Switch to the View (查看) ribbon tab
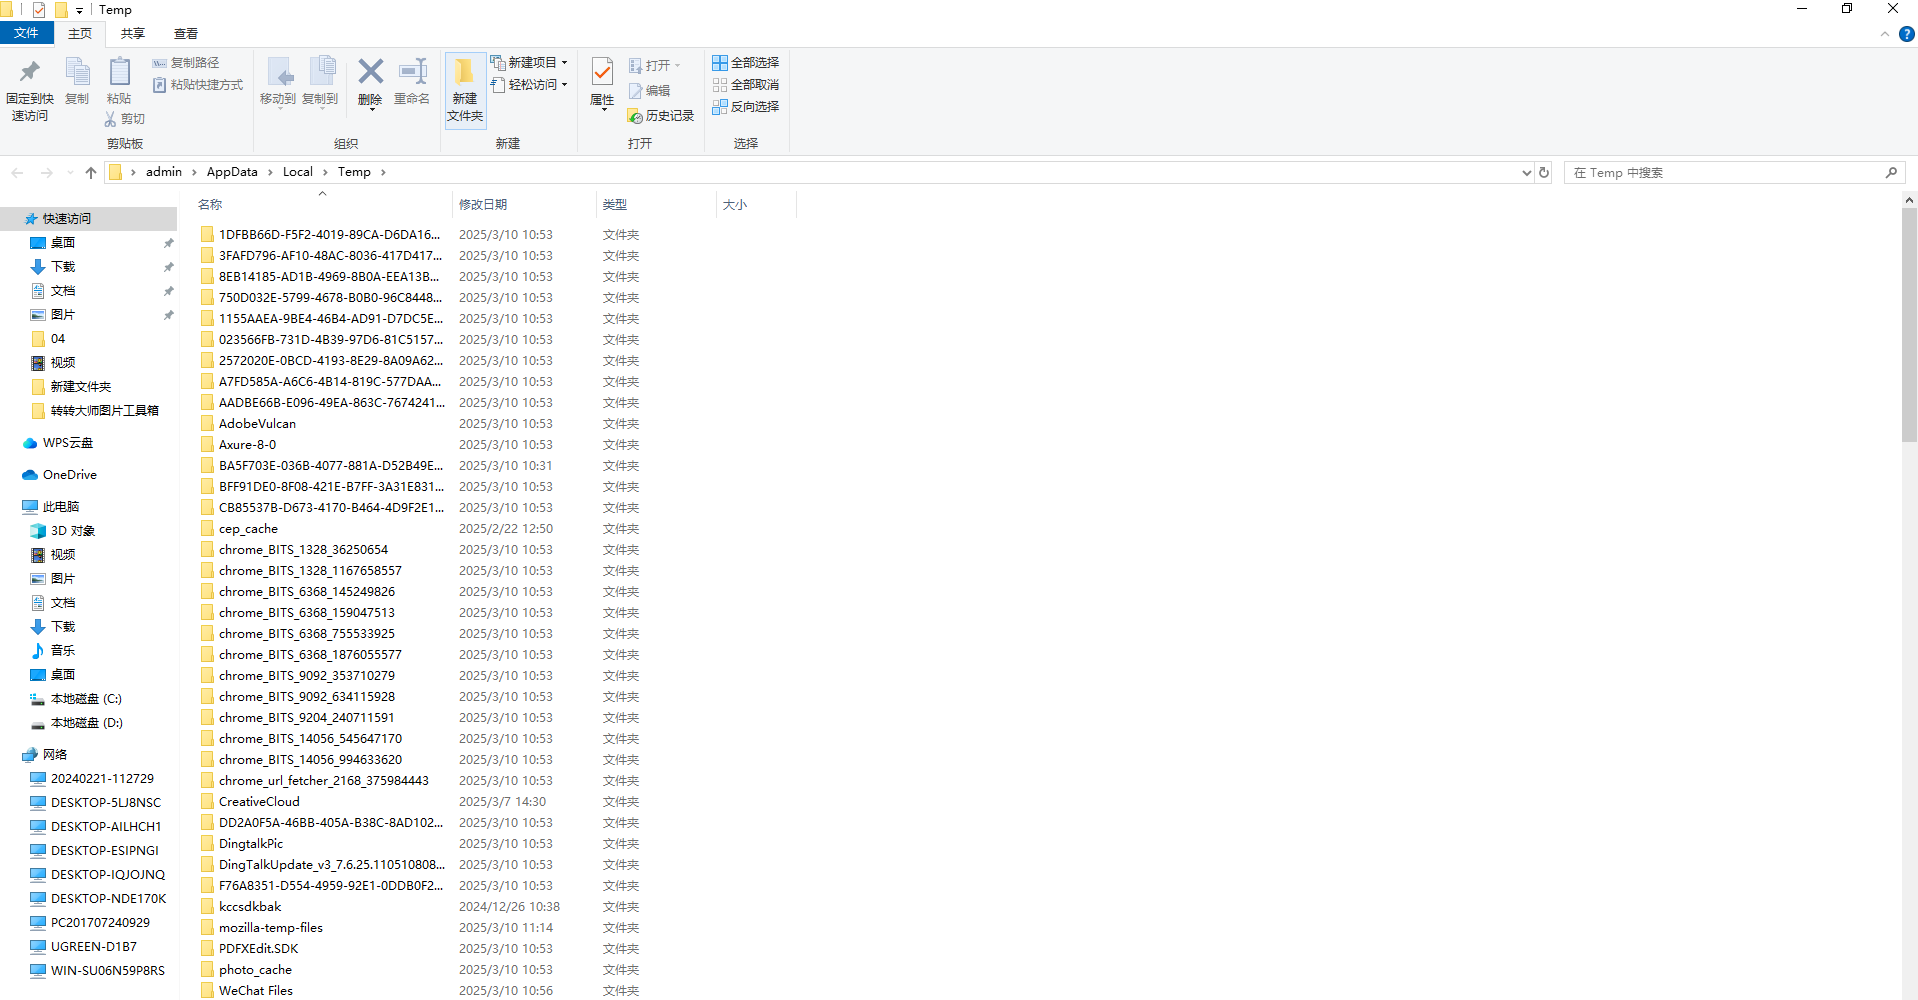Viewport: 1918px width, 1000px height. tap(185, 34)
